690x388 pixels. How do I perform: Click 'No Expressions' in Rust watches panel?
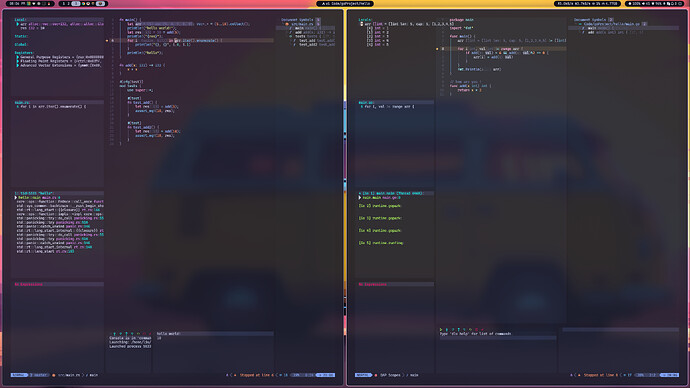(29, 284)
